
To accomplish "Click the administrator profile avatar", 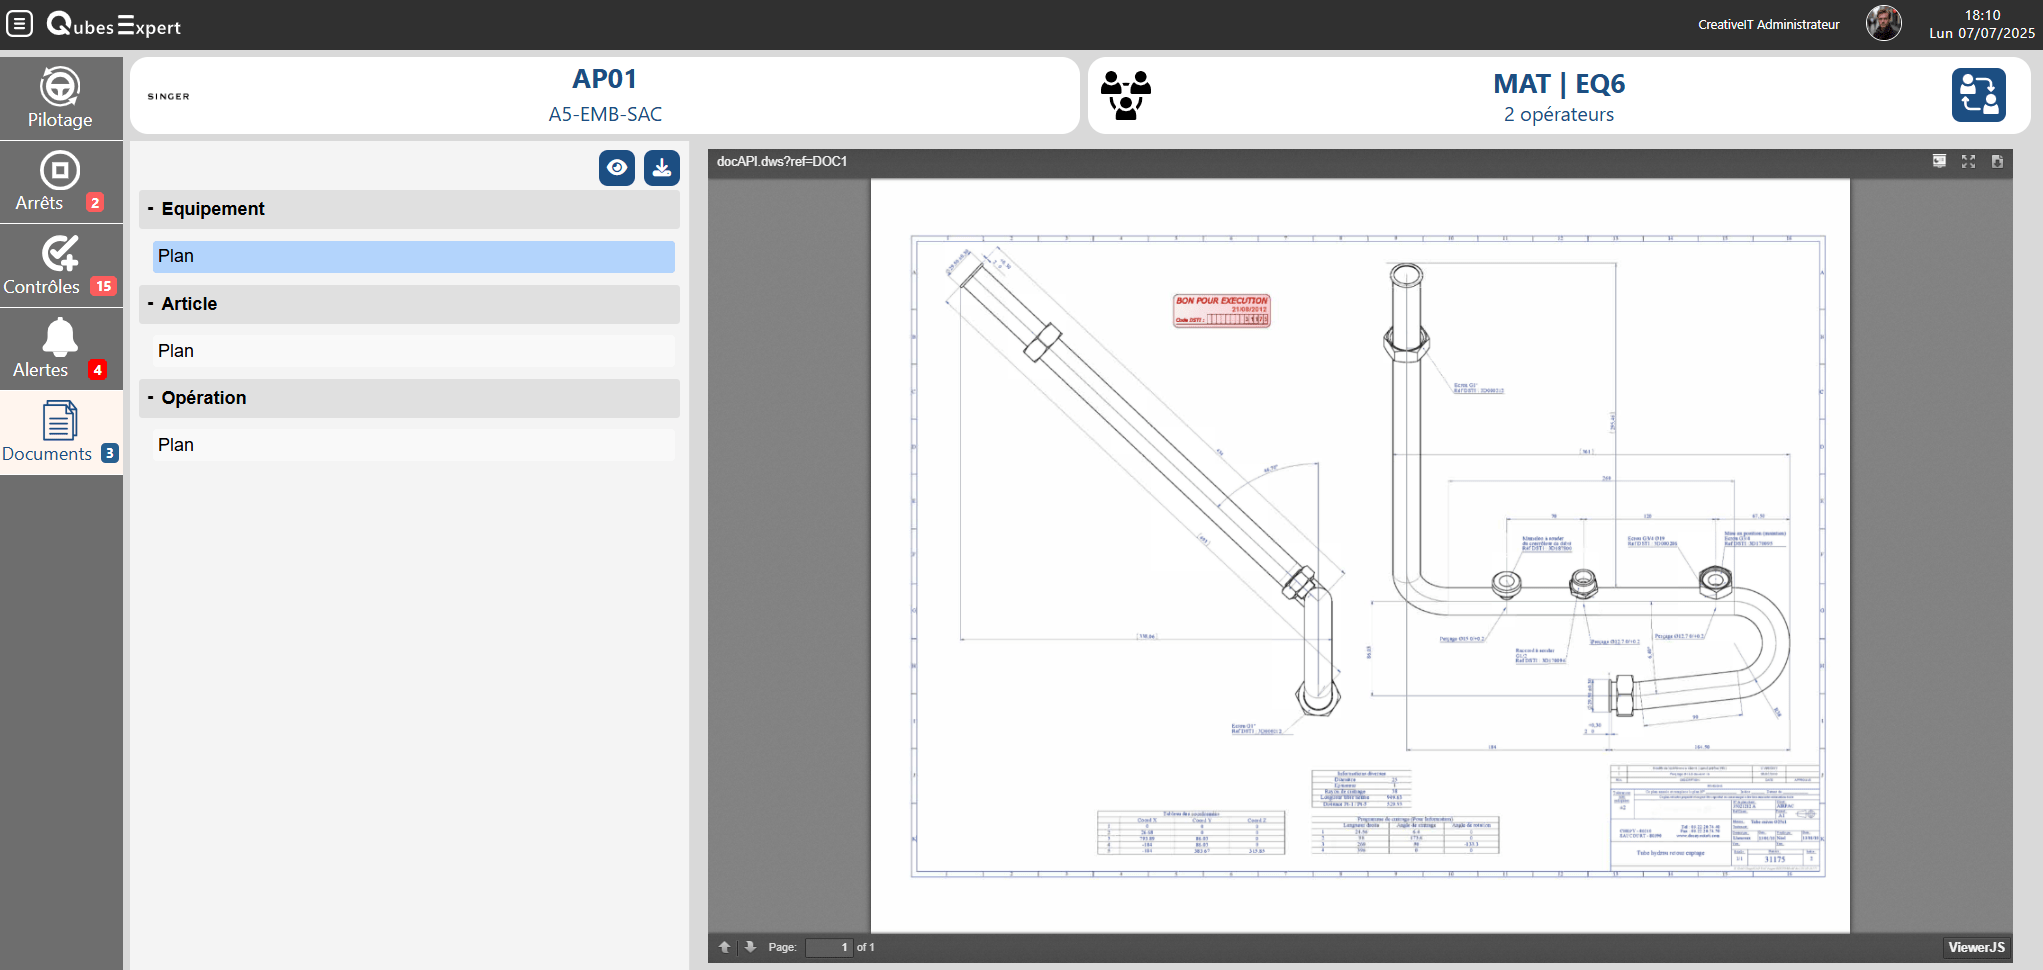I will (x=1883, y=23).
